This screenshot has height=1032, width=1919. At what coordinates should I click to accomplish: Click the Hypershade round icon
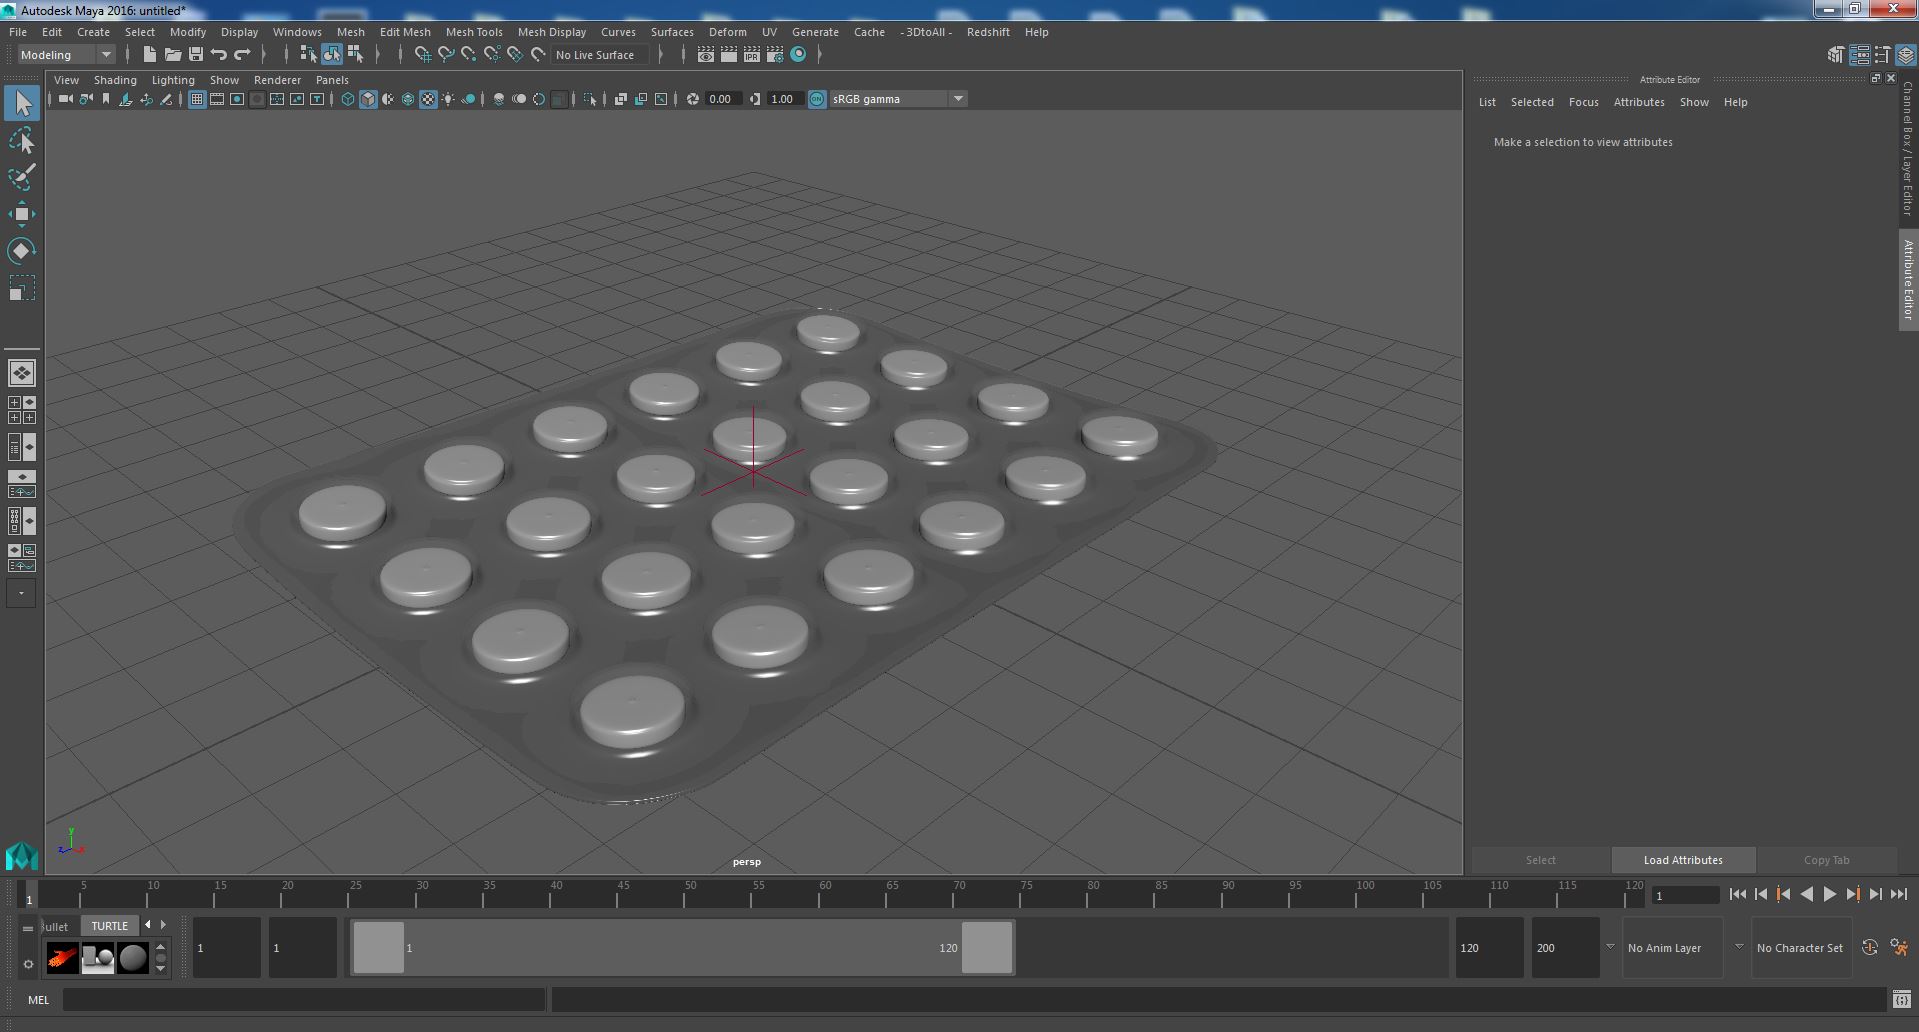coord(798,55)
